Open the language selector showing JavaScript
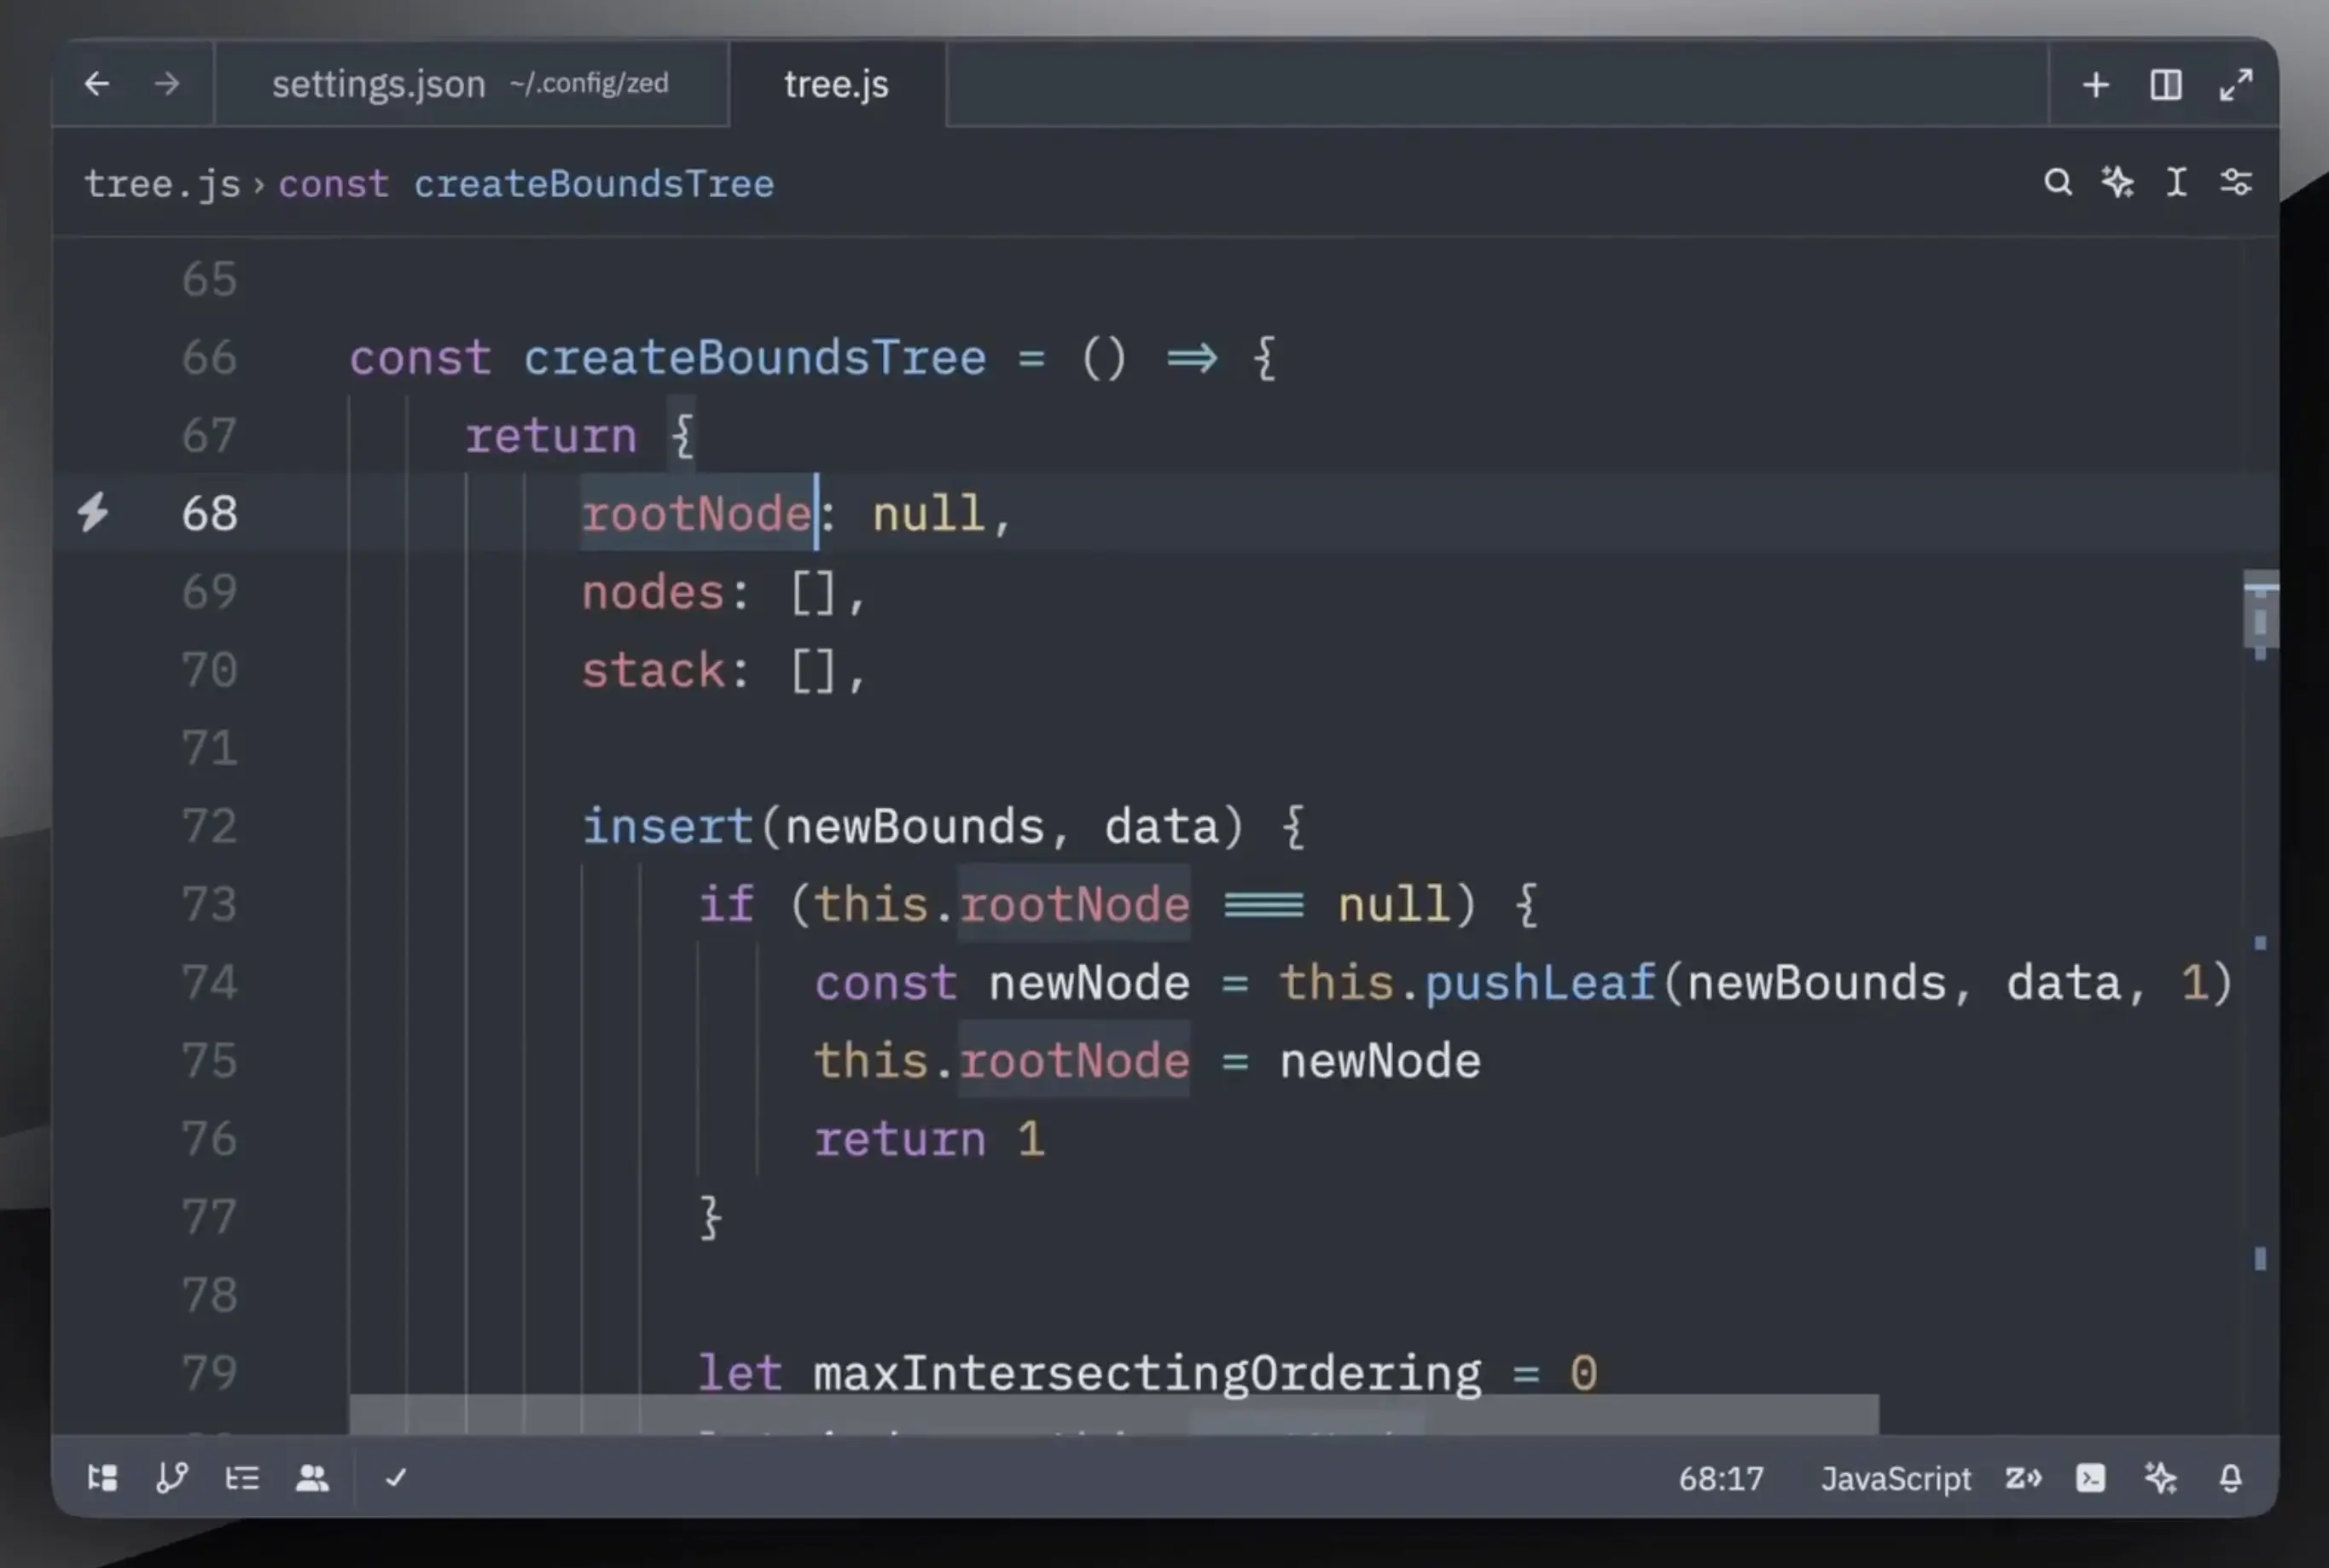The height and width of the screenshot is (1568, 2329). pos(1895,1478)
